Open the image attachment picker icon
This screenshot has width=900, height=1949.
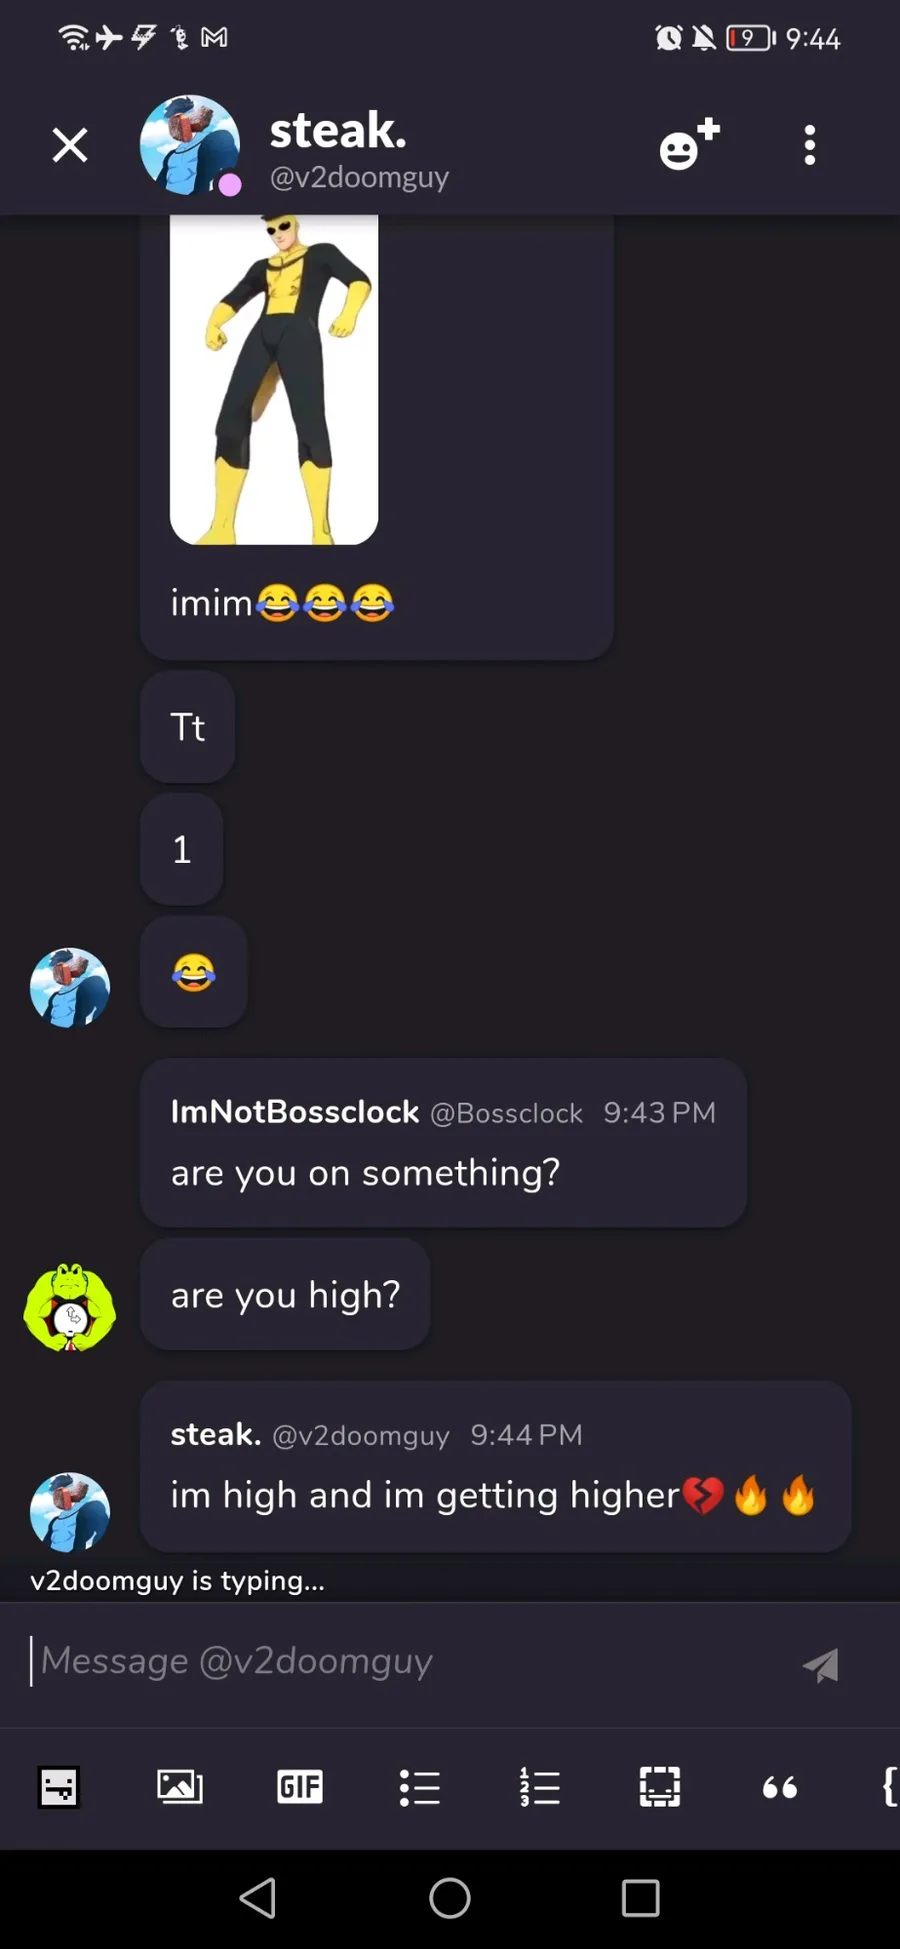click(x=180, y=1787)
